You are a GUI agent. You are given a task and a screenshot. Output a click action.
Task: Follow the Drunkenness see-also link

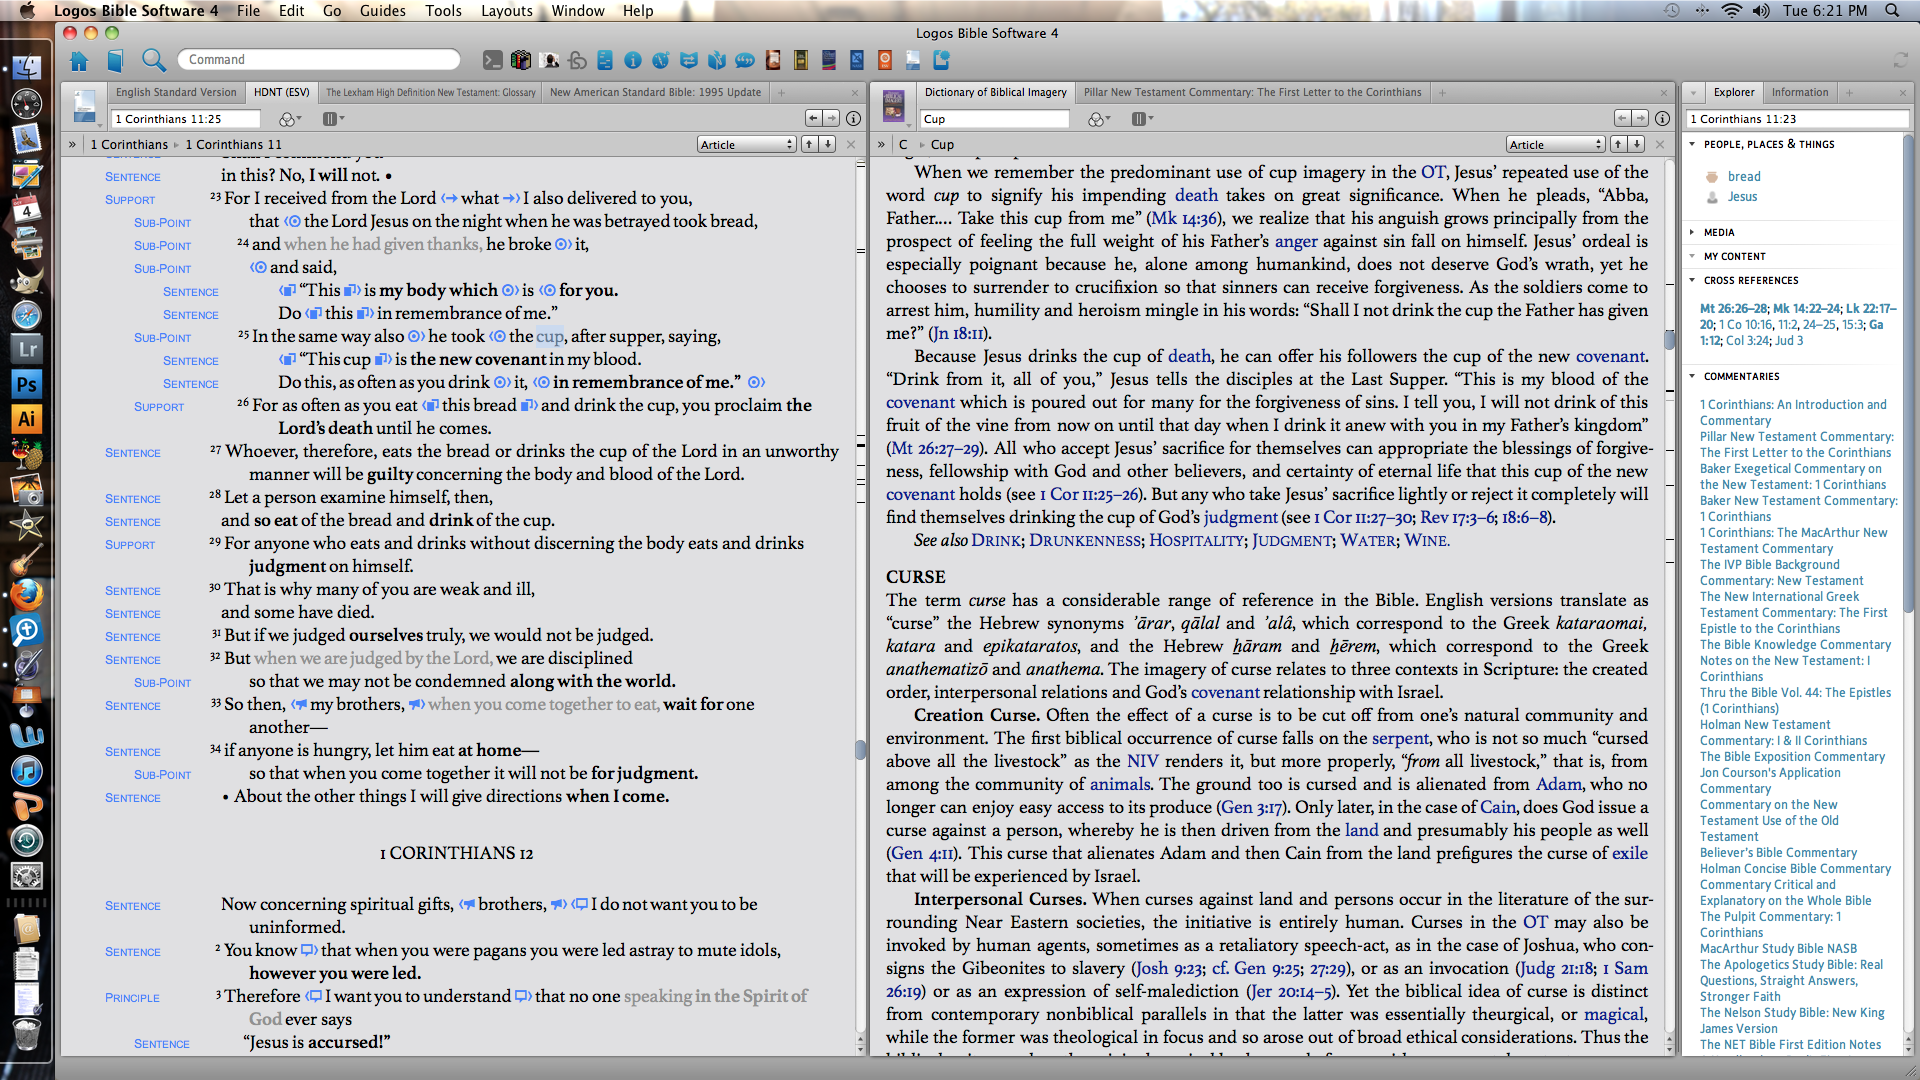[x=1085, y=540]
